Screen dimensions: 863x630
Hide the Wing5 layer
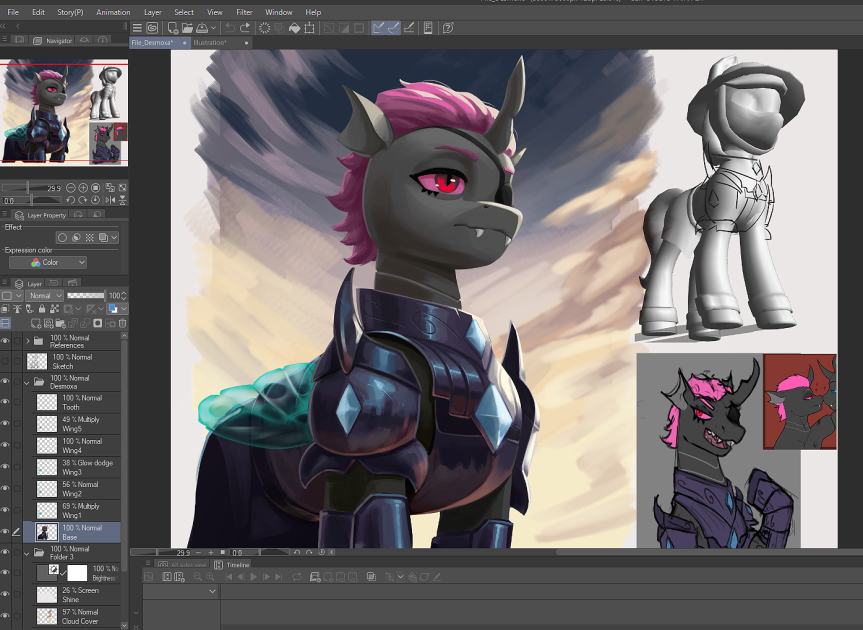[x=6, y=423]
